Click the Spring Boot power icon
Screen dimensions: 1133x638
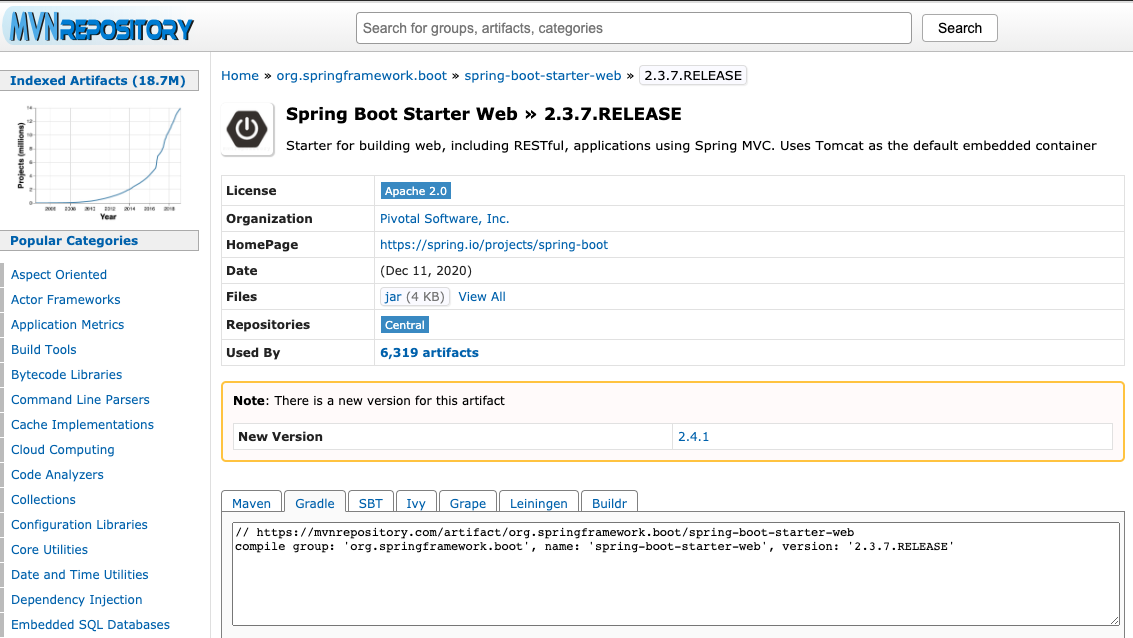pos(247,129)
